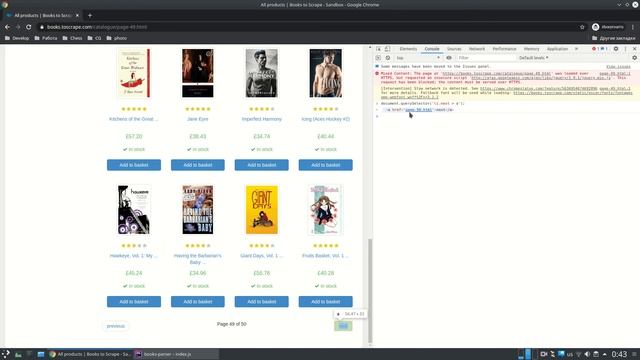
Task: Clear the console with the clear icon
Action: pos(388,58)
